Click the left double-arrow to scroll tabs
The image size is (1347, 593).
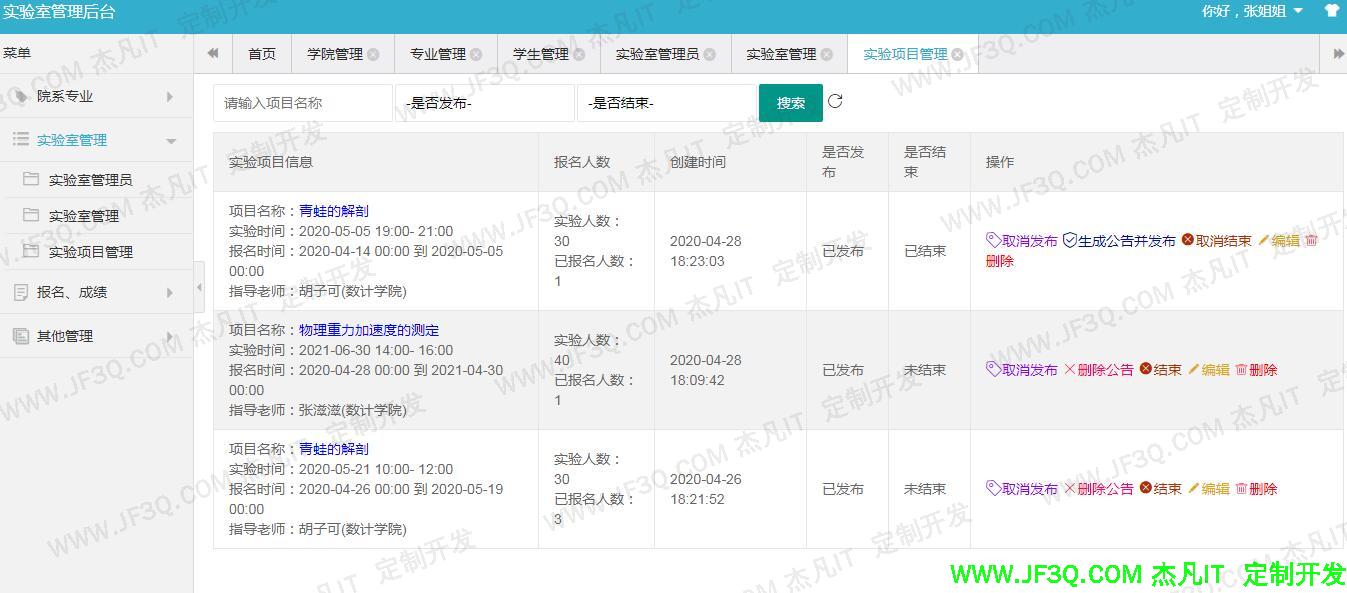[x=213, y=55]
